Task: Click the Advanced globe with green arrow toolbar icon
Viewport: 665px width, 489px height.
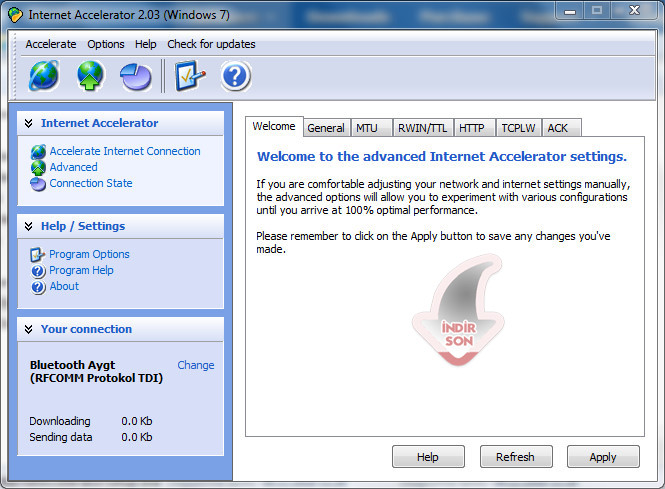Action: [x=90, y=75]
